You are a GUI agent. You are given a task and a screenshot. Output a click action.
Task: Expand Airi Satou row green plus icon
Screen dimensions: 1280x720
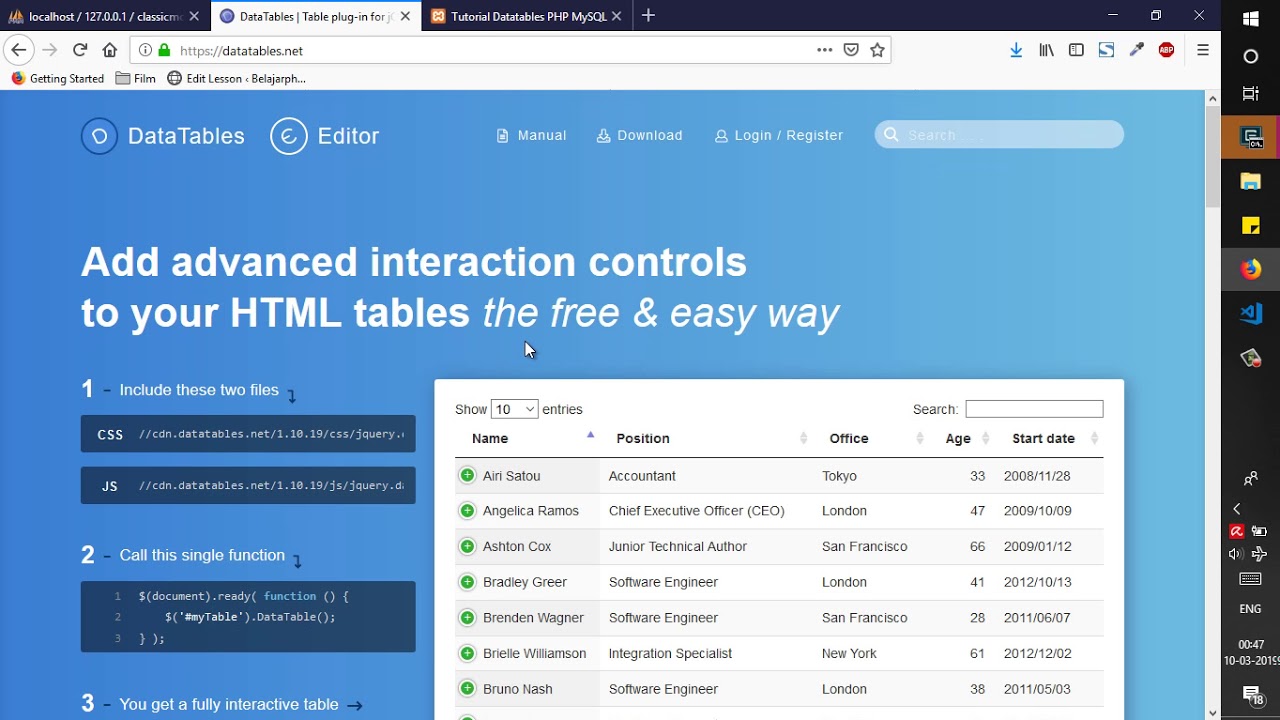tap(467, 475)
